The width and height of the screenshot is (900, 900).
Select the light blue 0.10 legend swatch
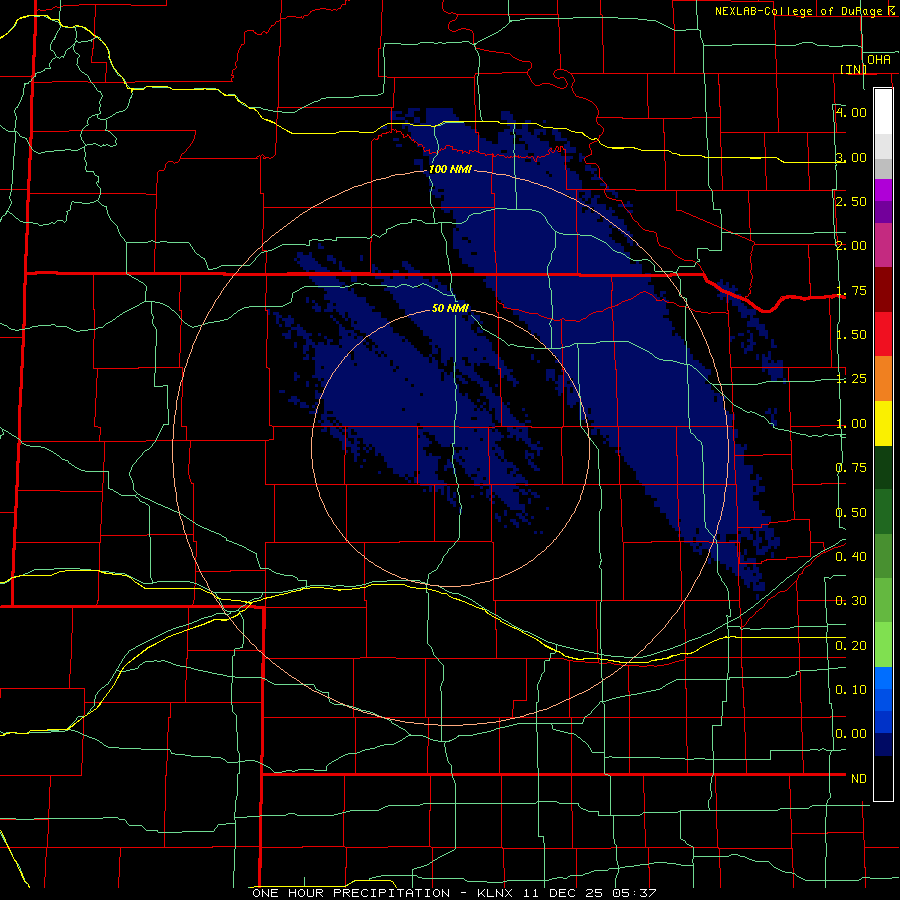click(x=883, y=678)
